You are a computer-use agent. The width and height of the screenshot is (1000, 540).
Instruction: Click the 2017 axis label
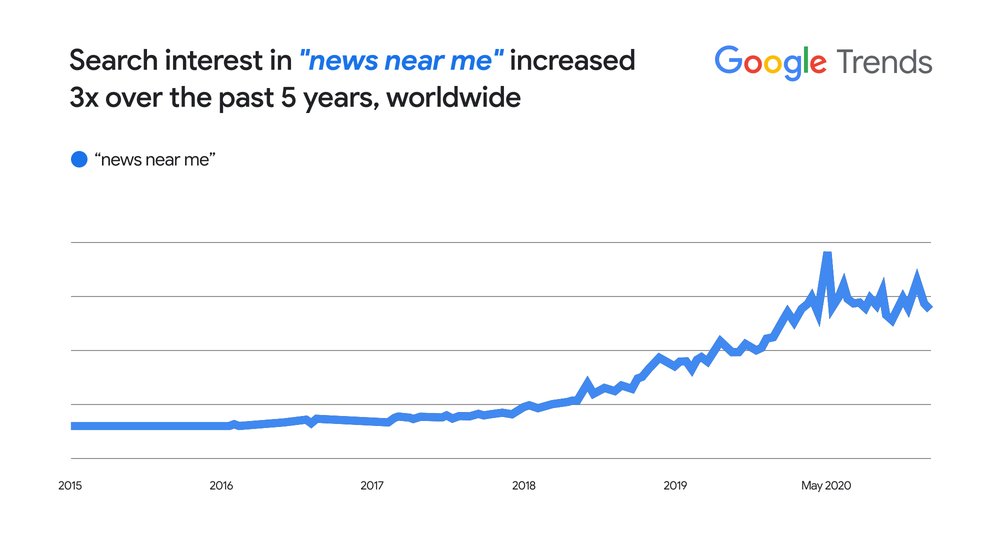pyautogui.click(x=372, y=486)
